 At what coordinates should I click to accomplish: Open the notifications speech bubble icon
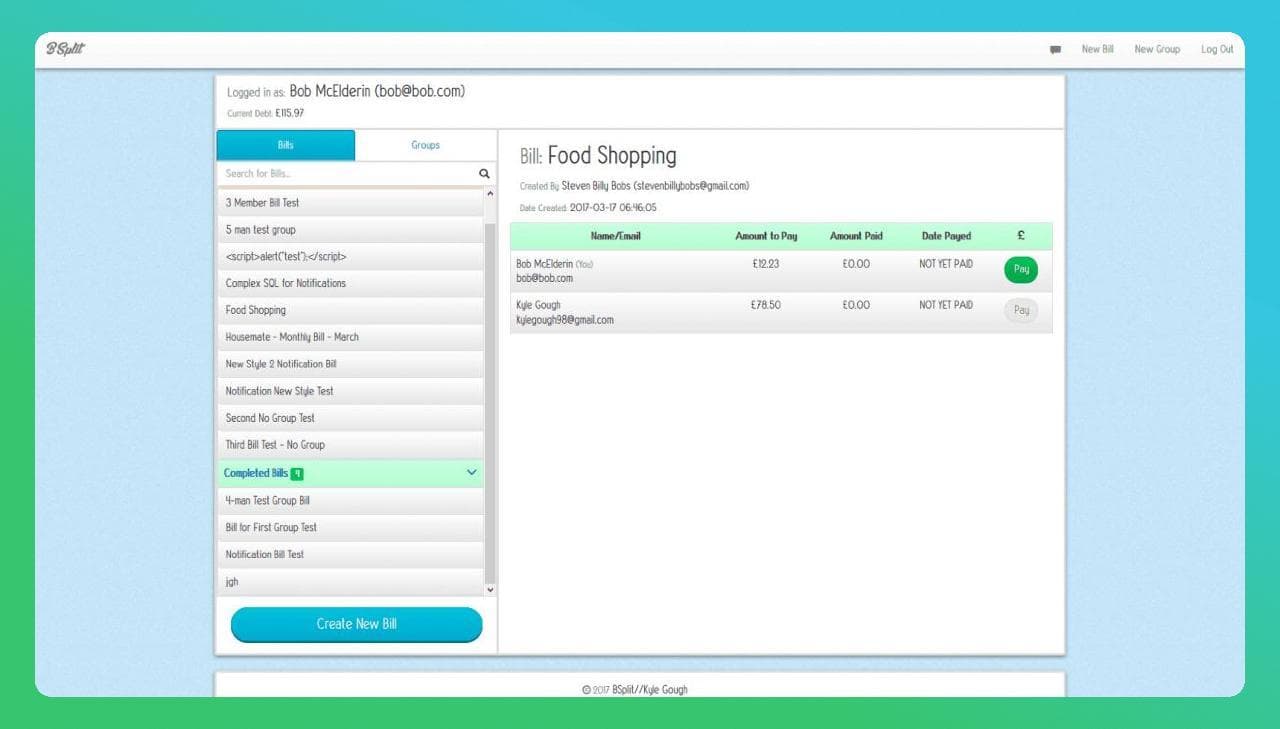point(1055,50)
